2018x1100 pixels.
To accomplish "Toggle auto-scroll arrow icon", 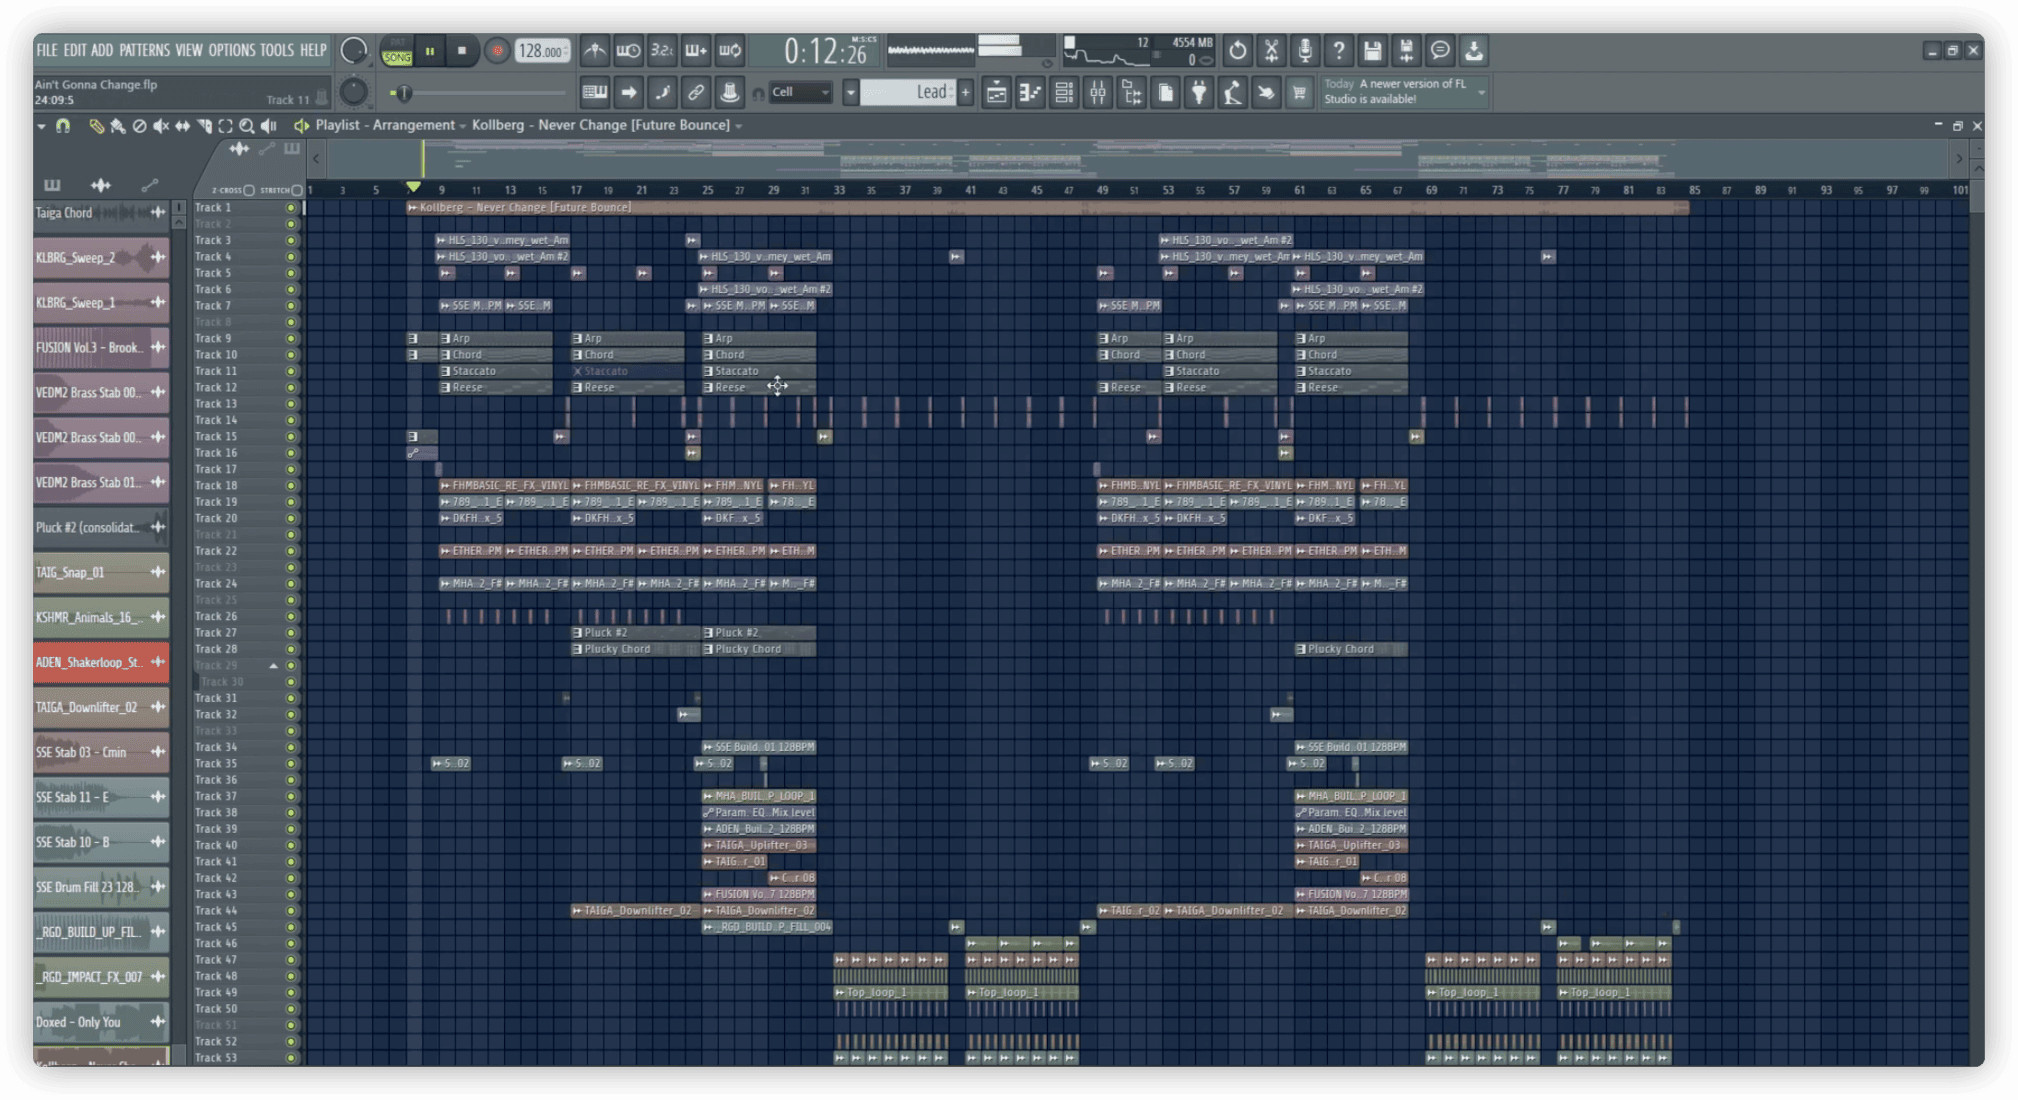I will coord(629,93).
